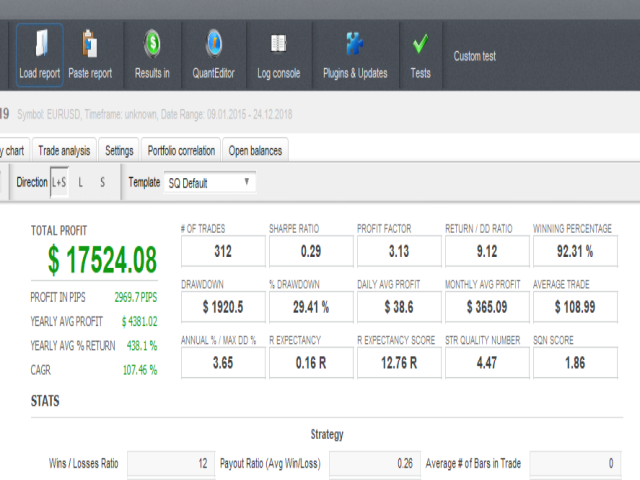Select Custom test in the toolbar

475,57
